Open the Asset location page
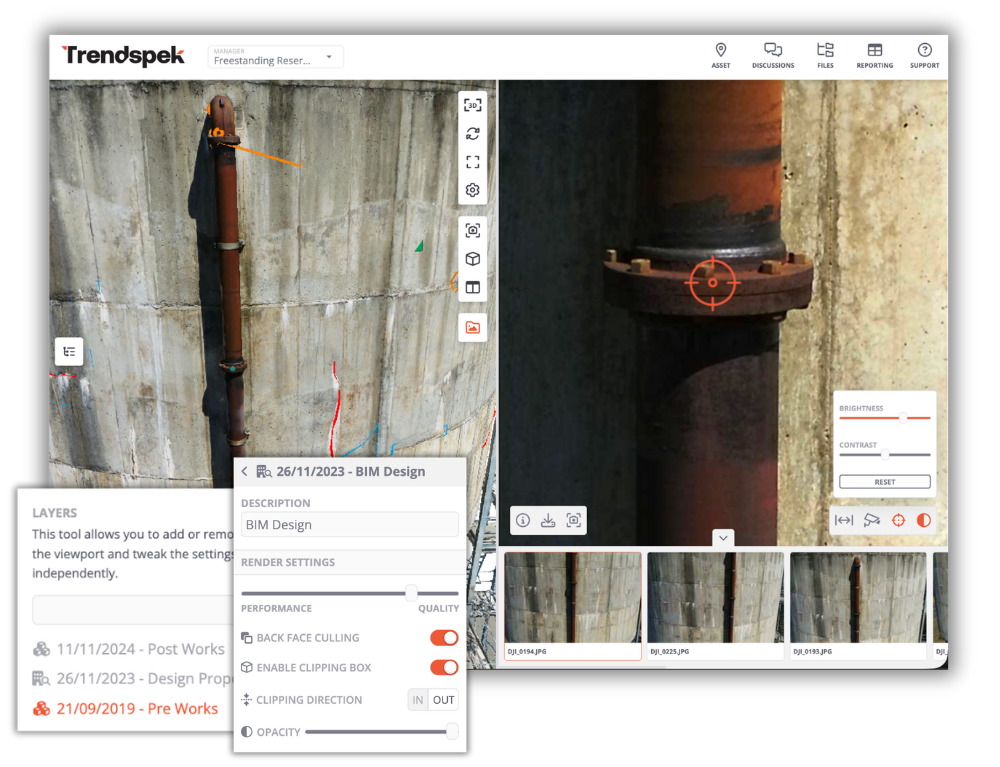The width and height of the screenshot is (1000, 767). pyautogui.click(x=721, y=55)
